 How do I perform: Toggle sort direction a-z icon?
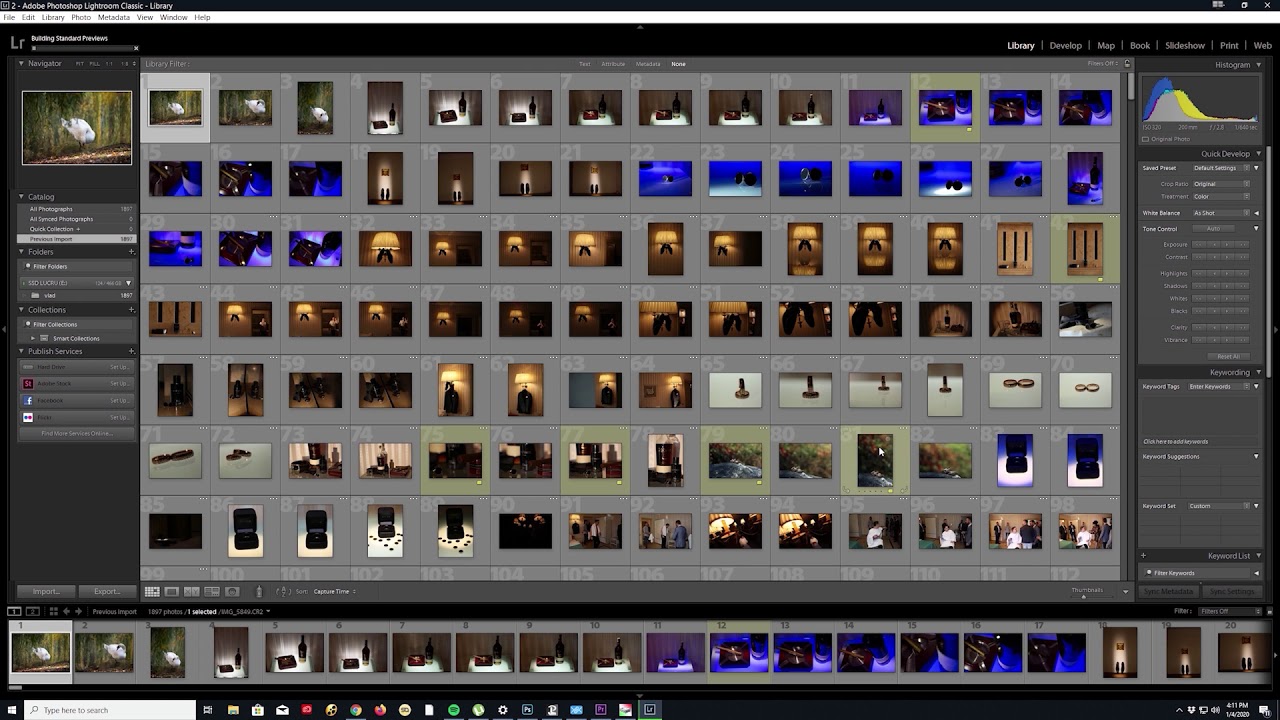[283, 592]
